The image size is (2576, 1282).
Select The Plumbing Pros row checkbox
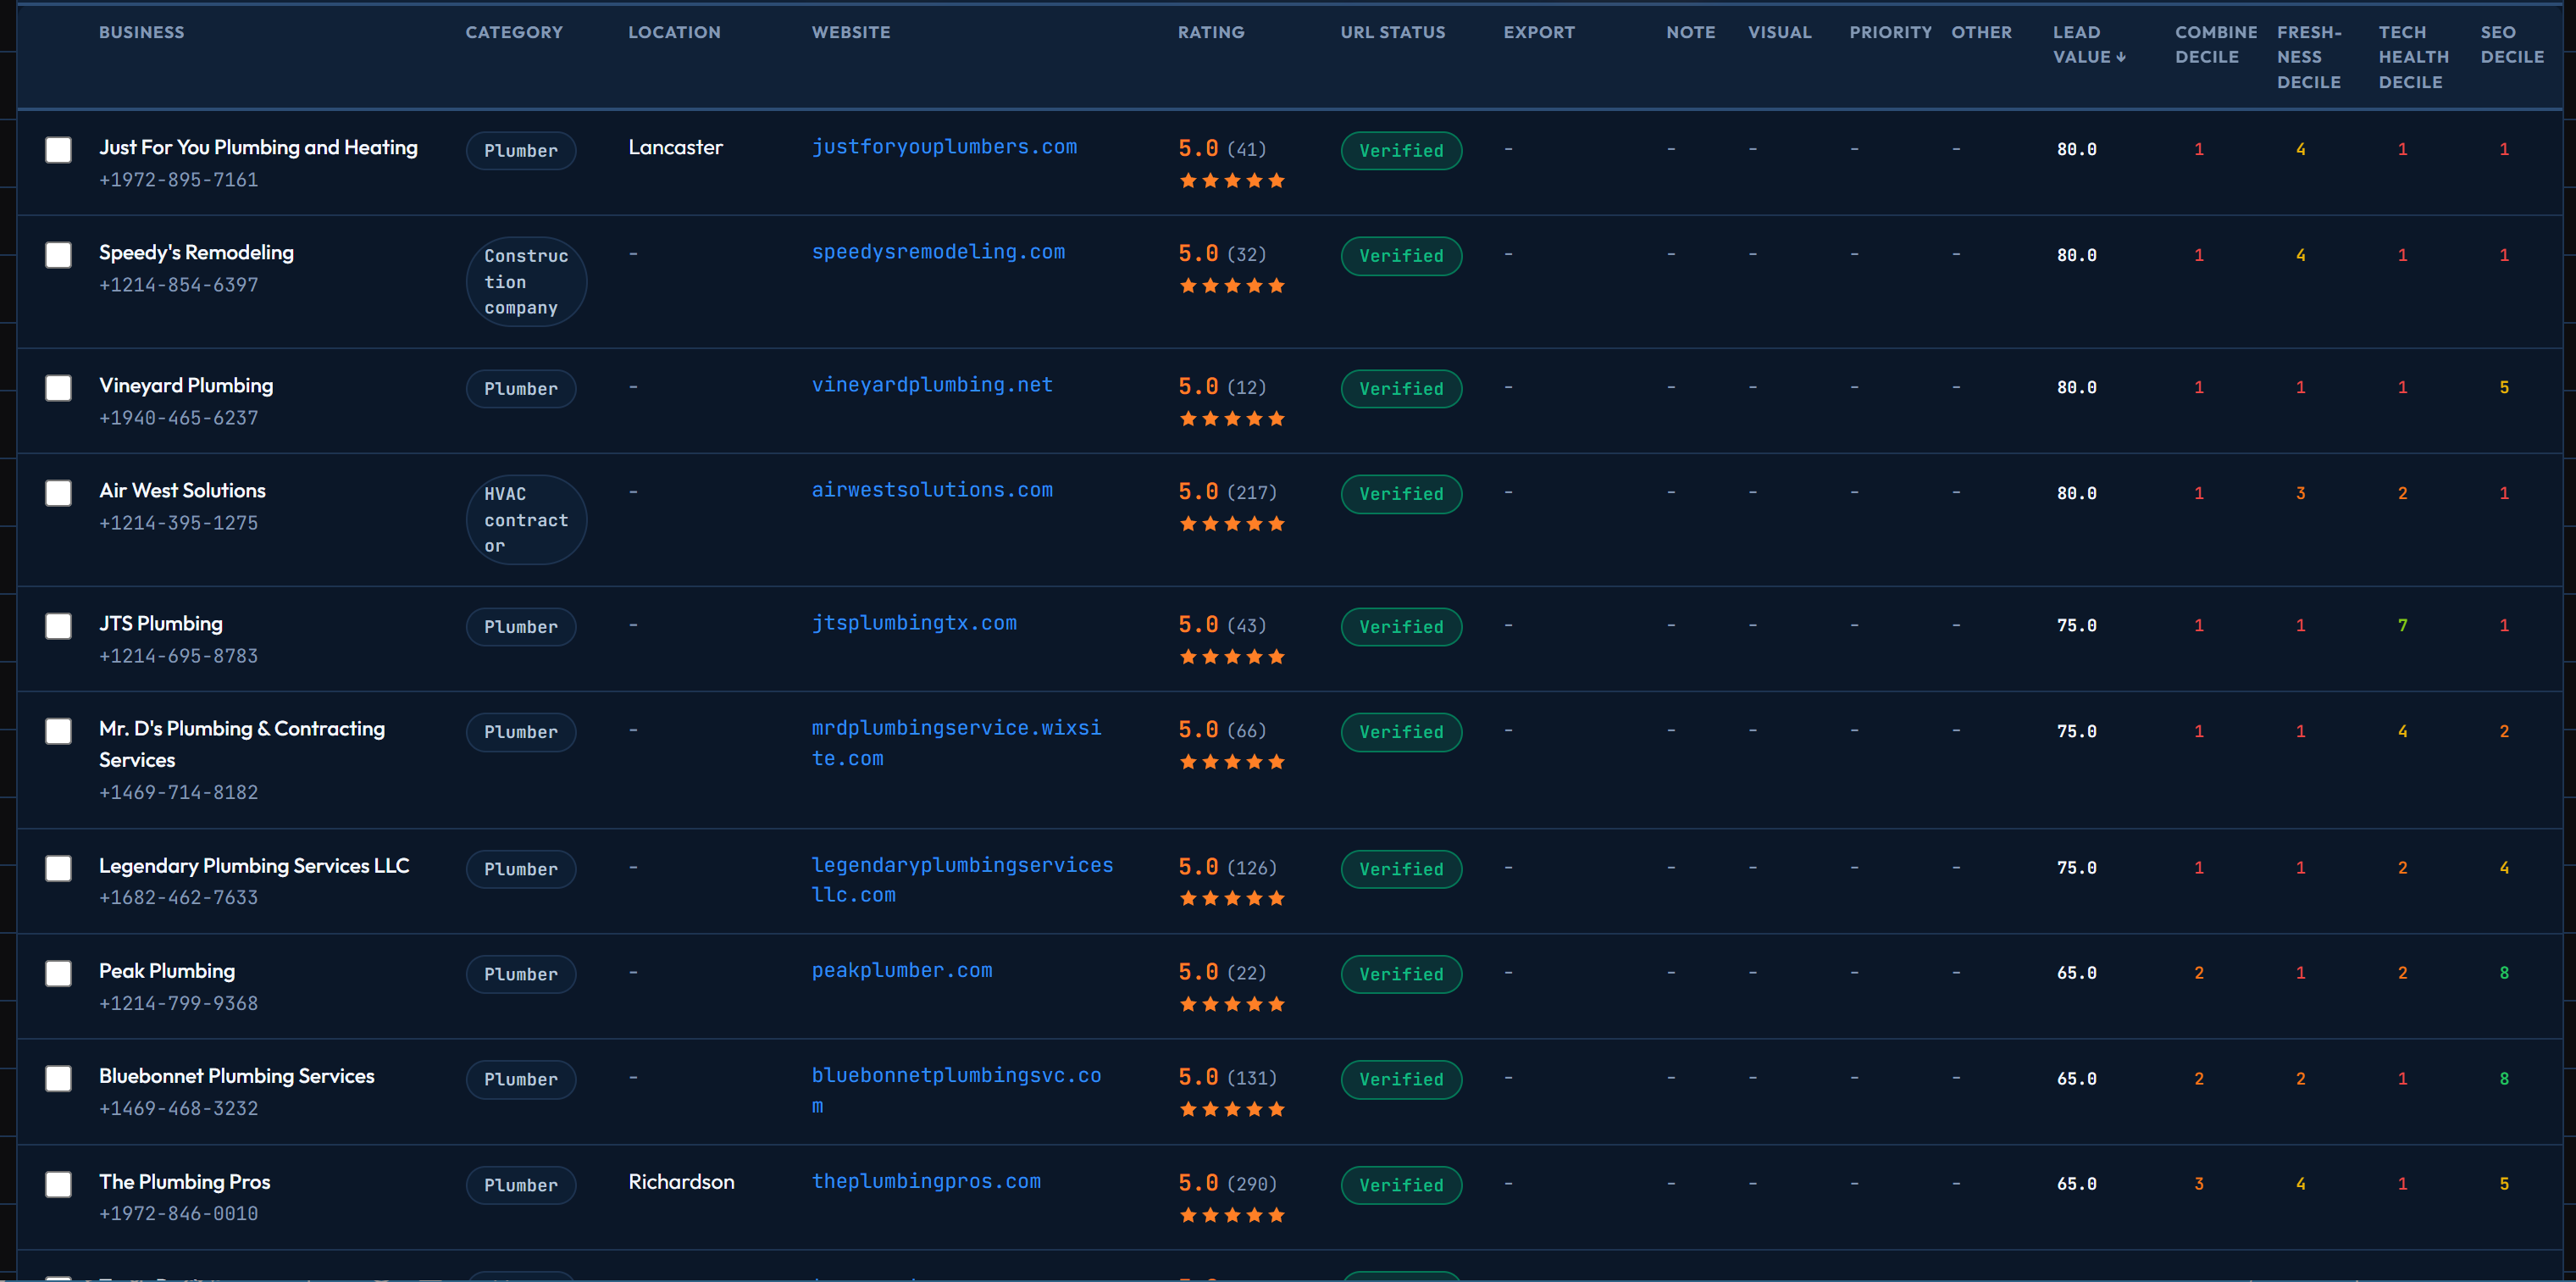pos(59,1185)
